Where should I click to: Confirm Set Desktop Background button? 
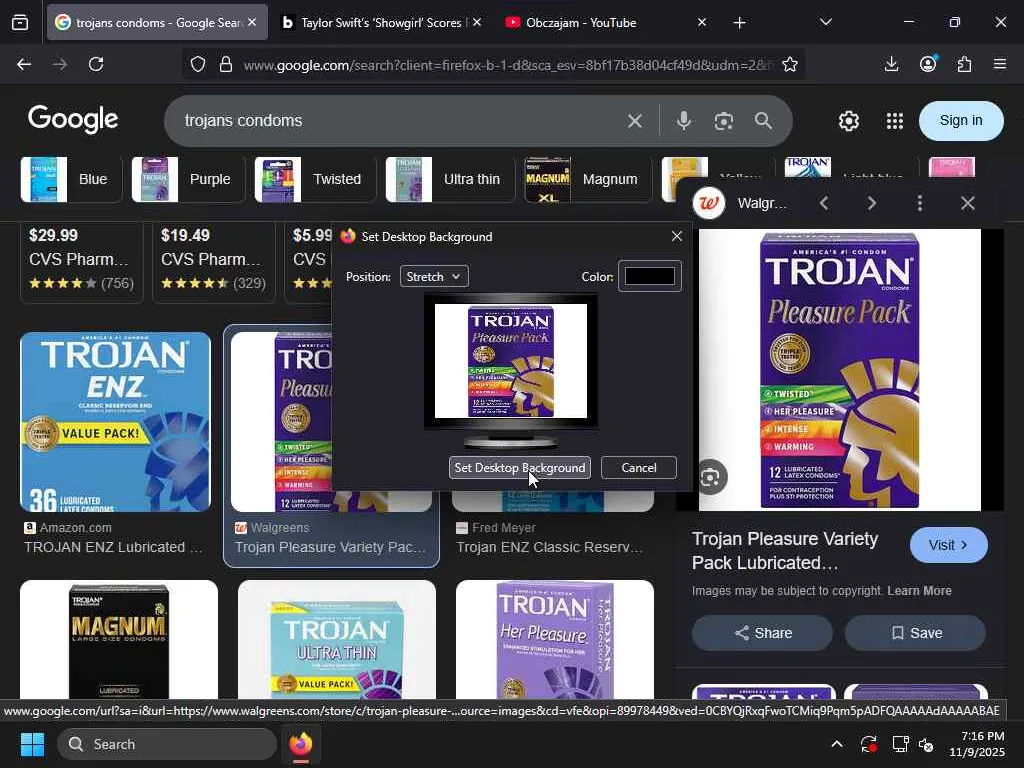(x=520, y=468)
